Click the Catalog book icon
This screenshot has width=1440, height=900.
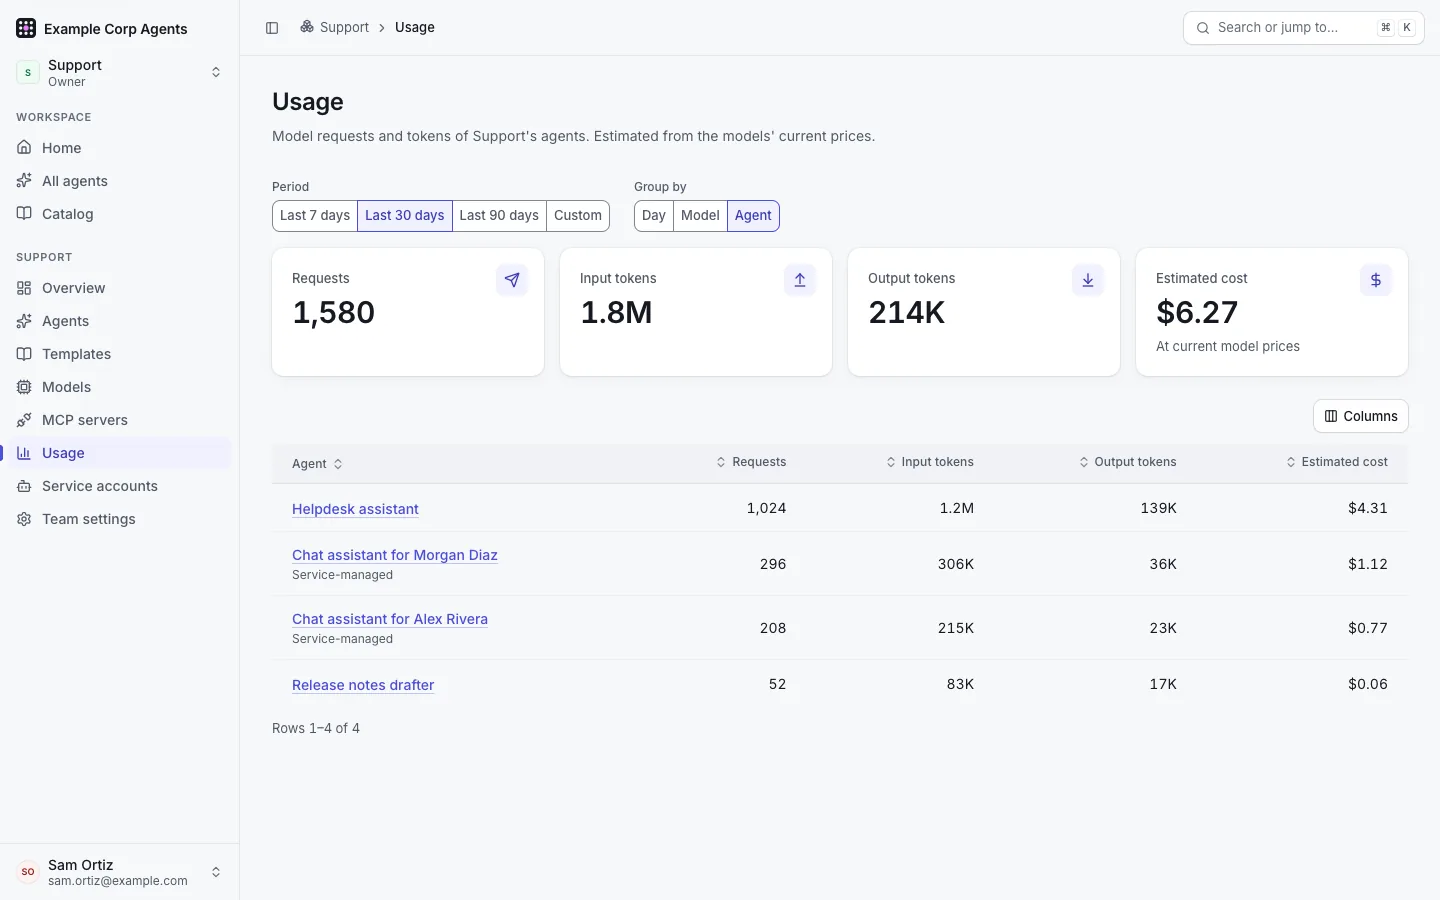[24, 213]
